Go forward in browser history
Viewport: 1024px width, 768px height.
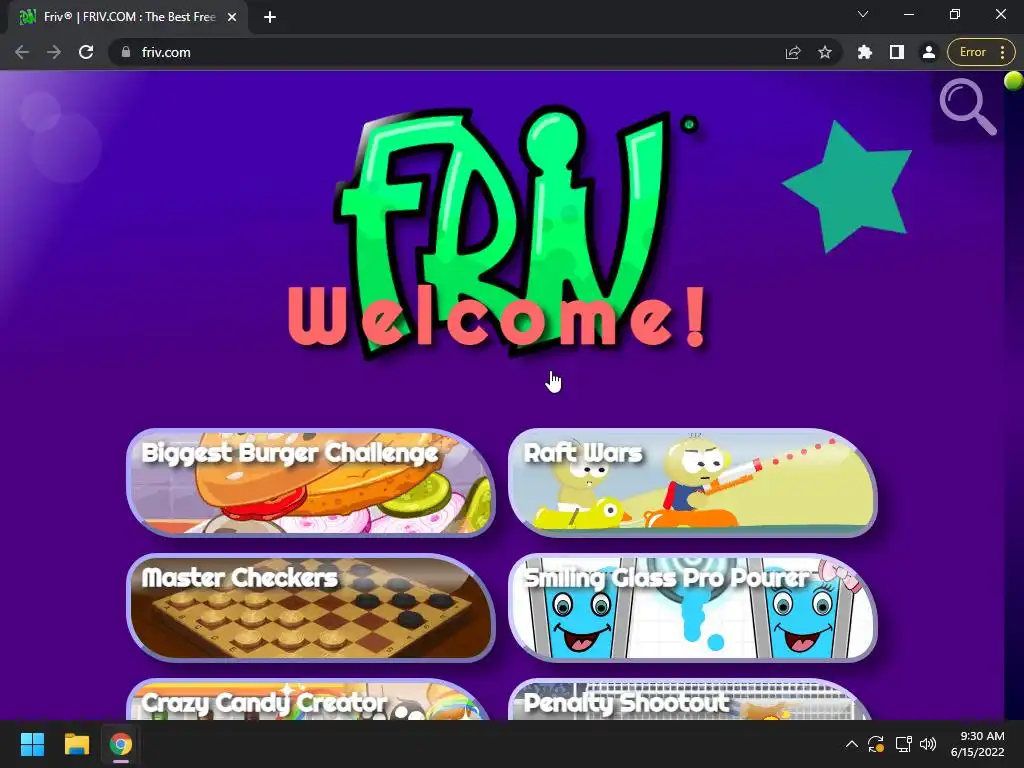[x=54, y=52]
